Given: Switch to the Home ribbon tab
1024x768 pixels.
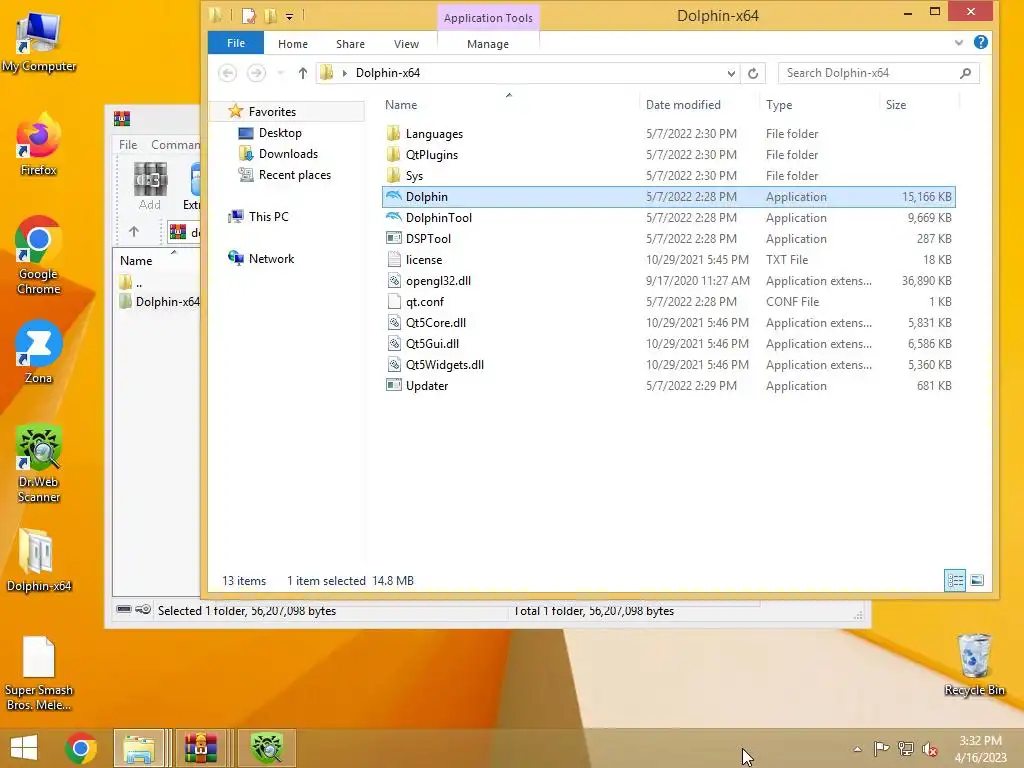Looking at the screenshot, I should [293, 44].
